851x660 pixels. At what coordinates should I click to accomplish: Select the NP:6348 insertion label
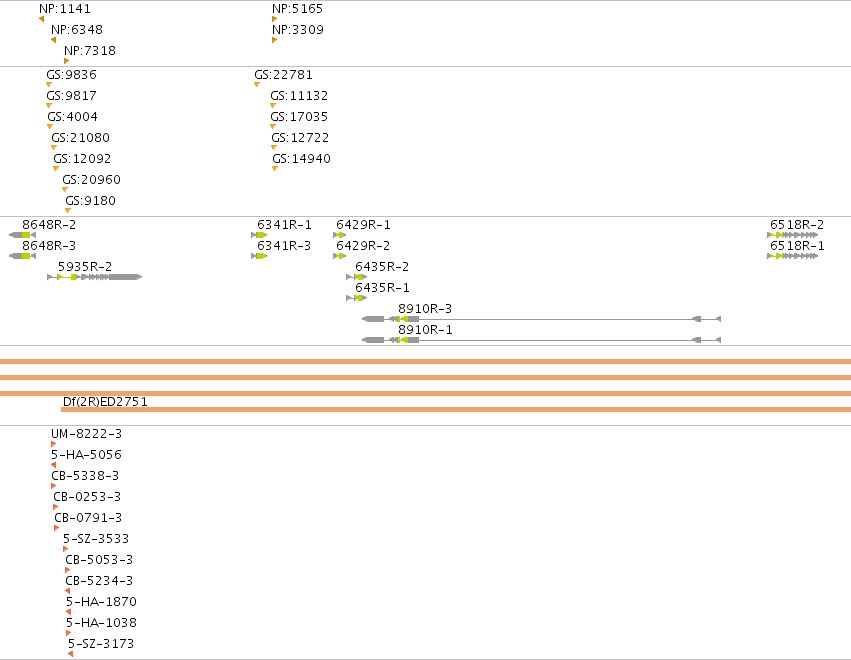[77, 29]
